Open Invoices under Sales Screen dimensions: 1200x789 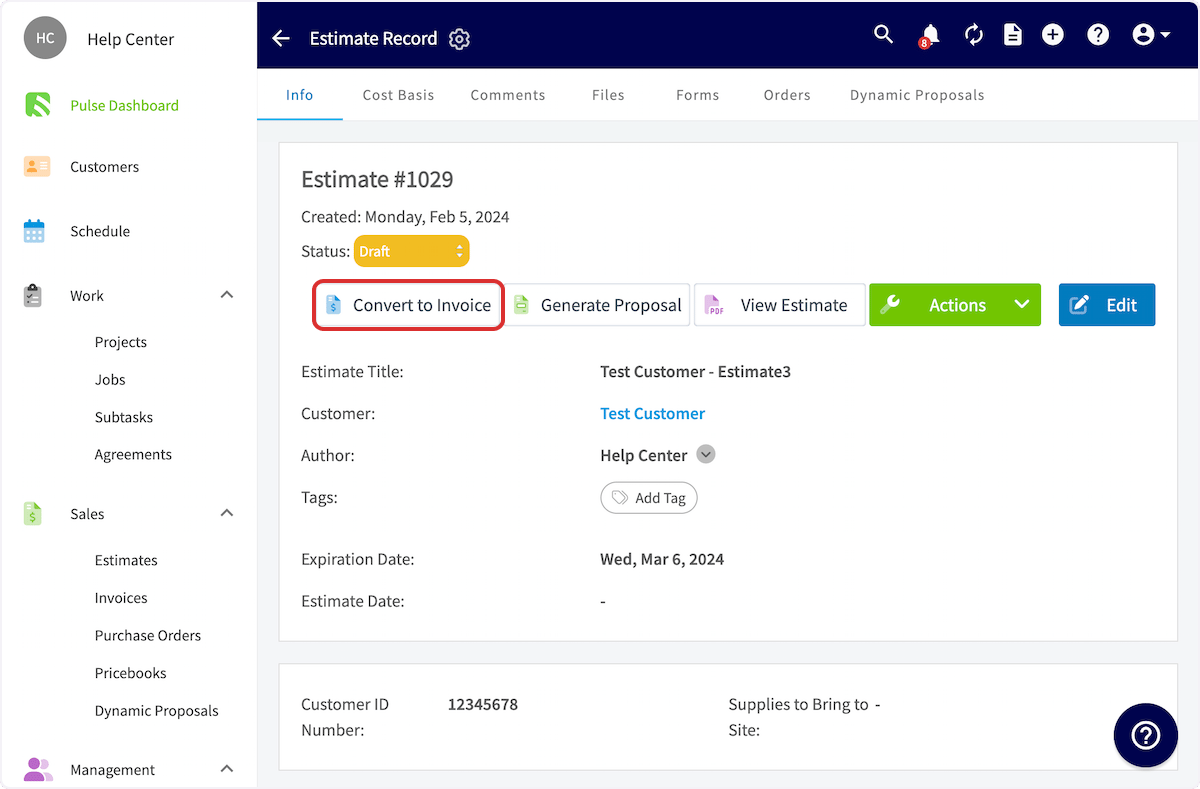(121, 598)
